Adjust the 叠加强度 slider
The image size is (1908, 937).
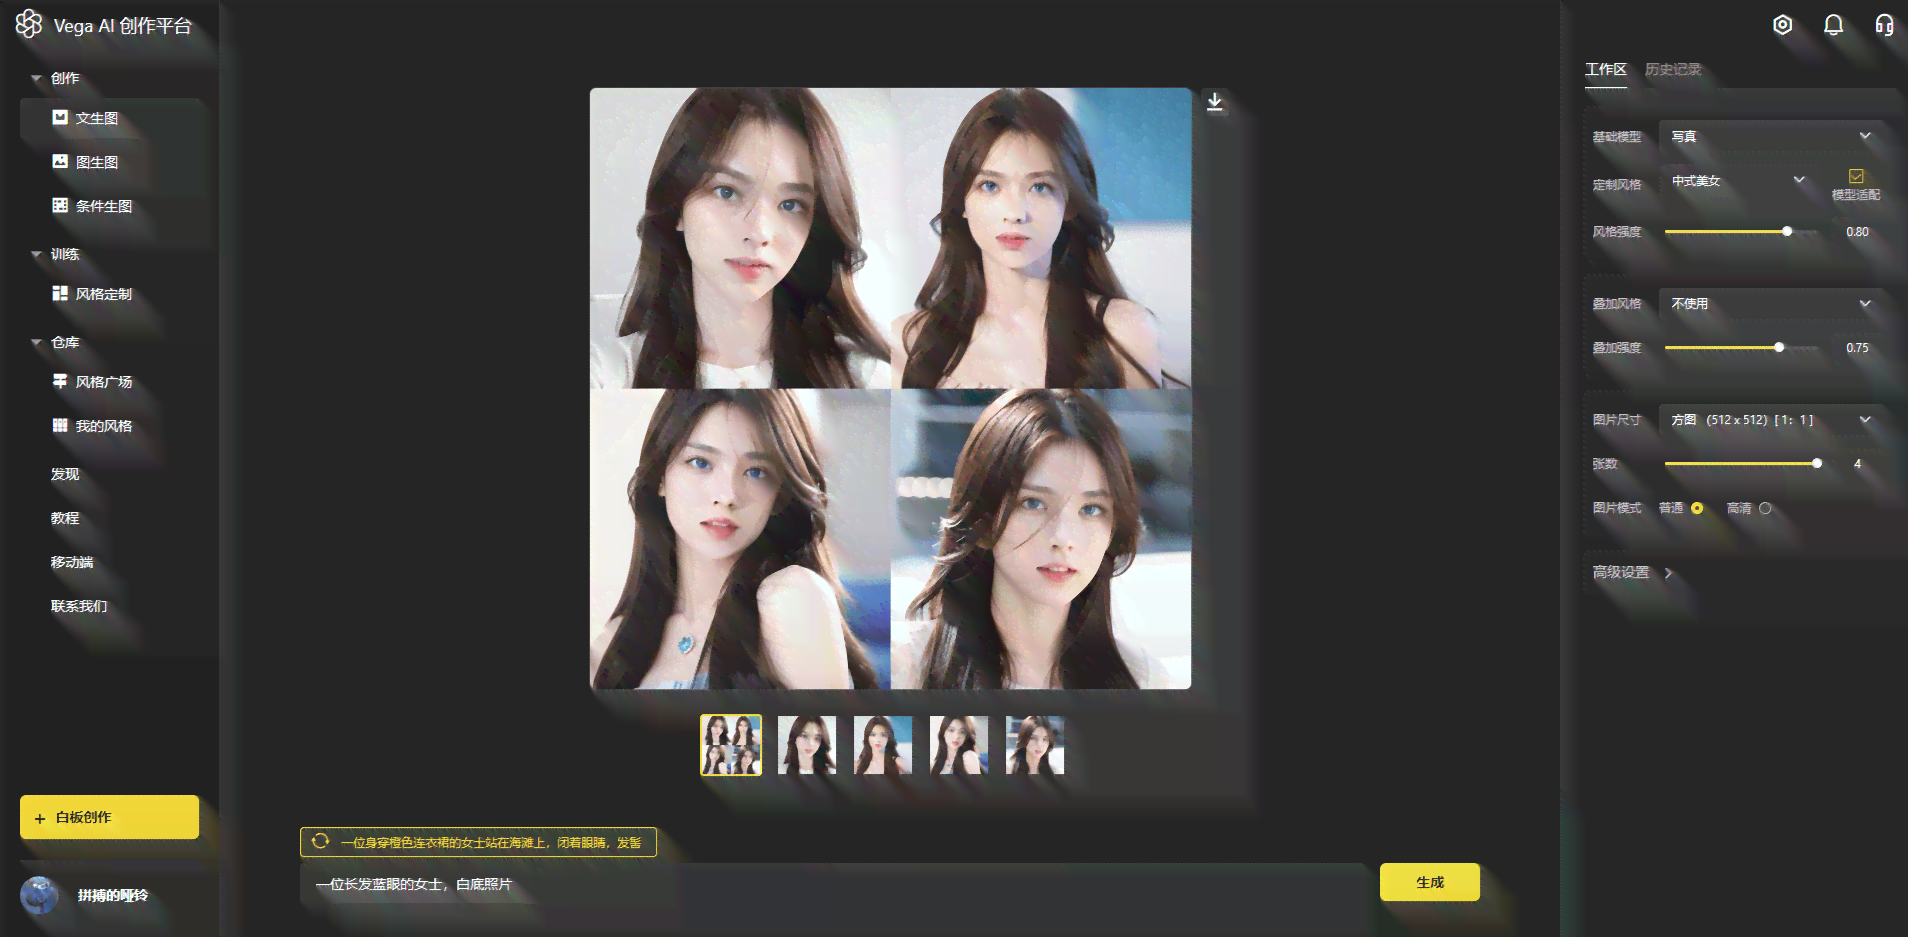[x=1741, y=347]
